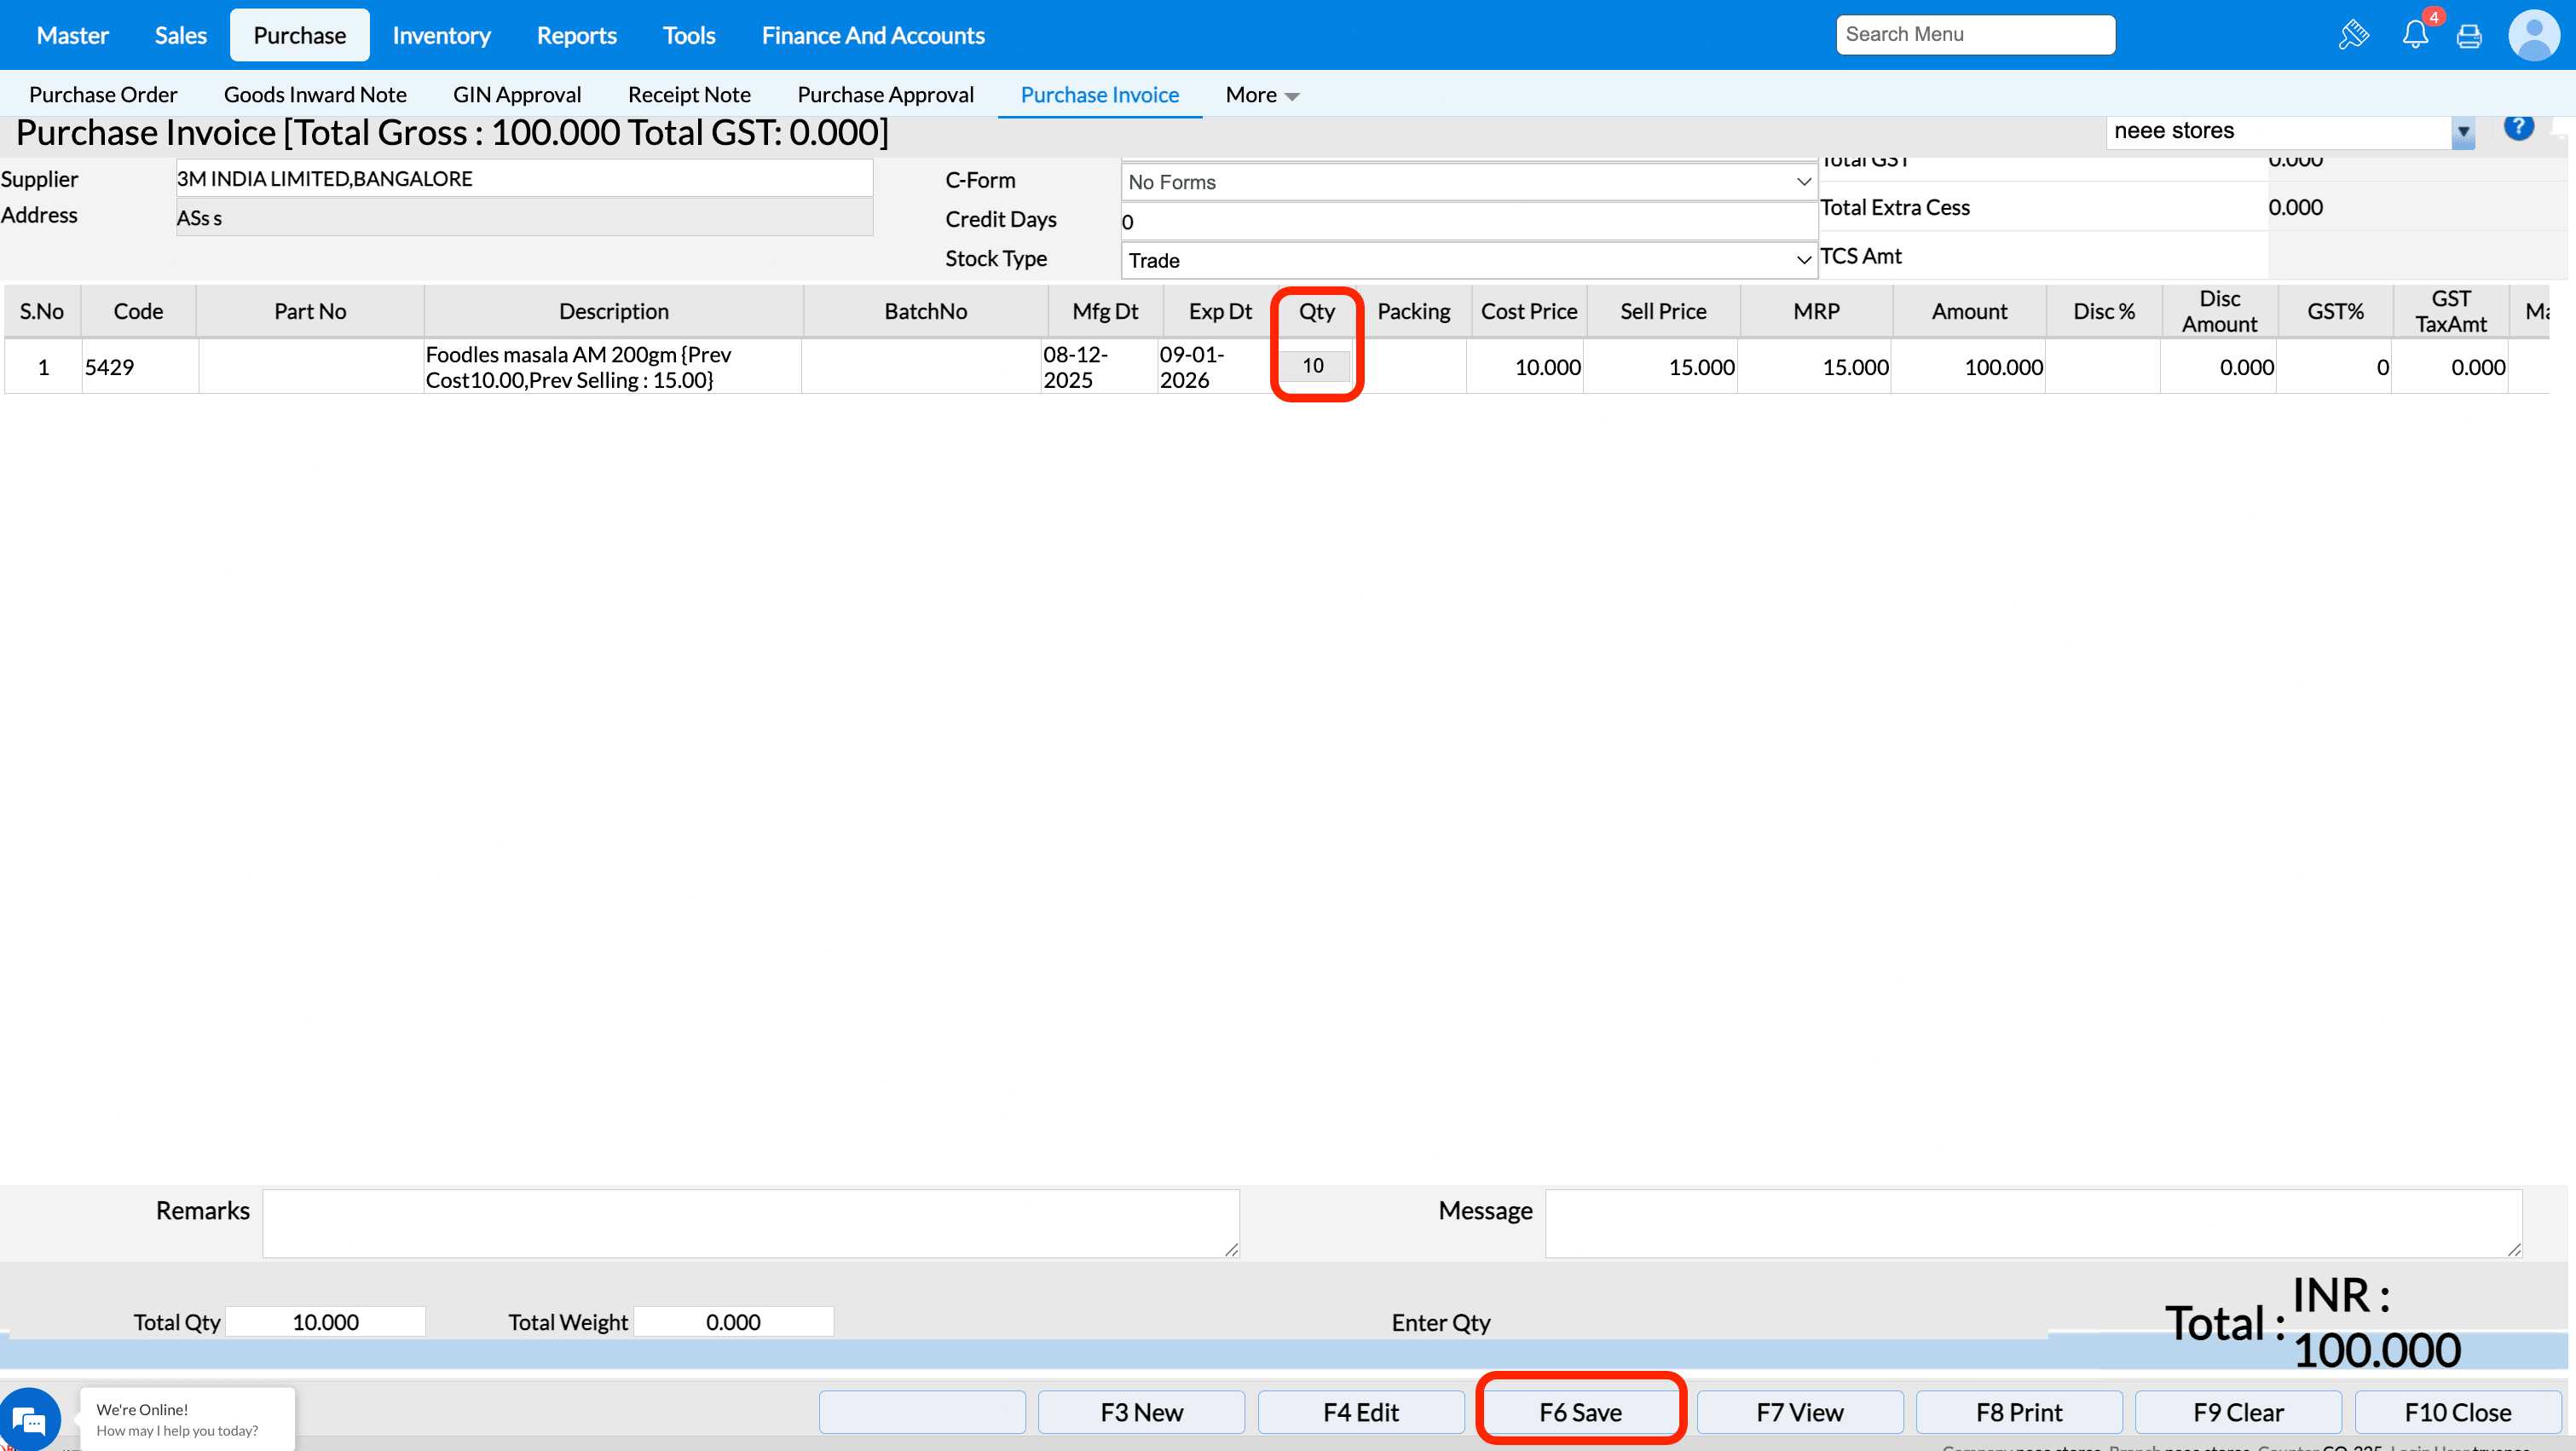2576x1451 pixels.
Task: Click in the Remarks text area
Action: coord(750,1222)
